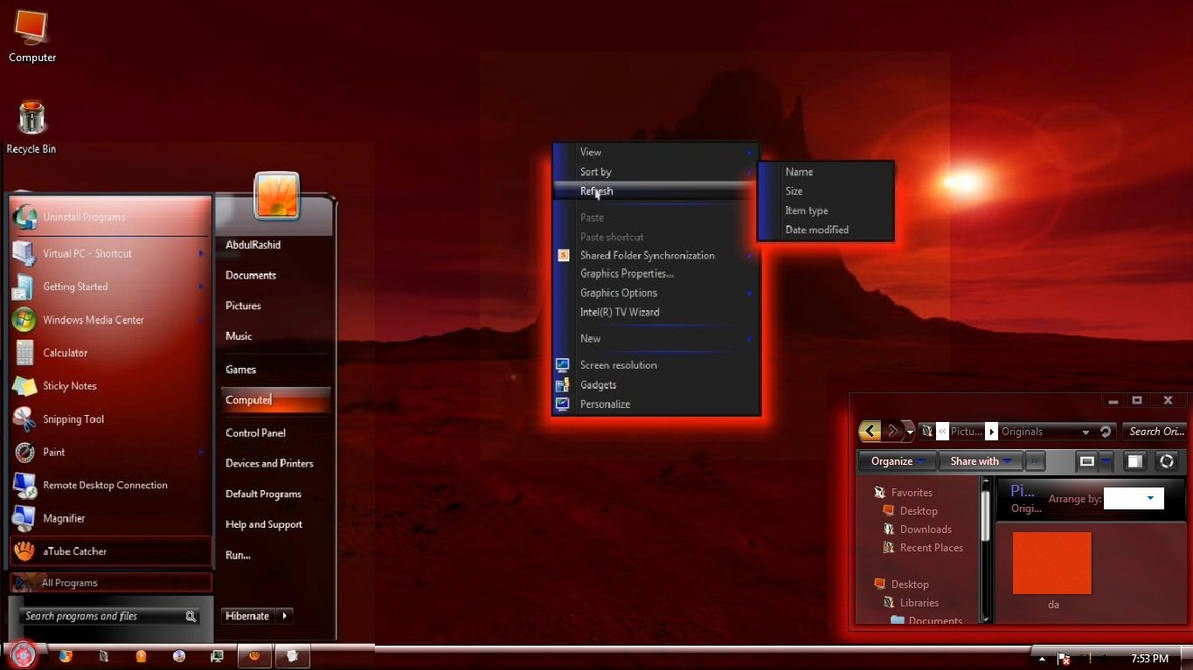Choose Graphics Properties... in context menu
Viewport: 1193px width, 670px height.
pos(655,274)
